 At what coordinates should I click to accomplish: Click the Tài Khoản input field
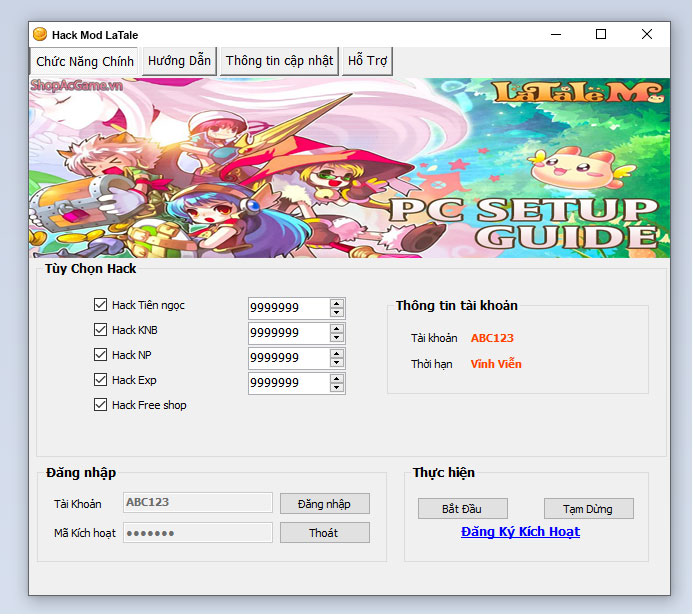(198, 502)
